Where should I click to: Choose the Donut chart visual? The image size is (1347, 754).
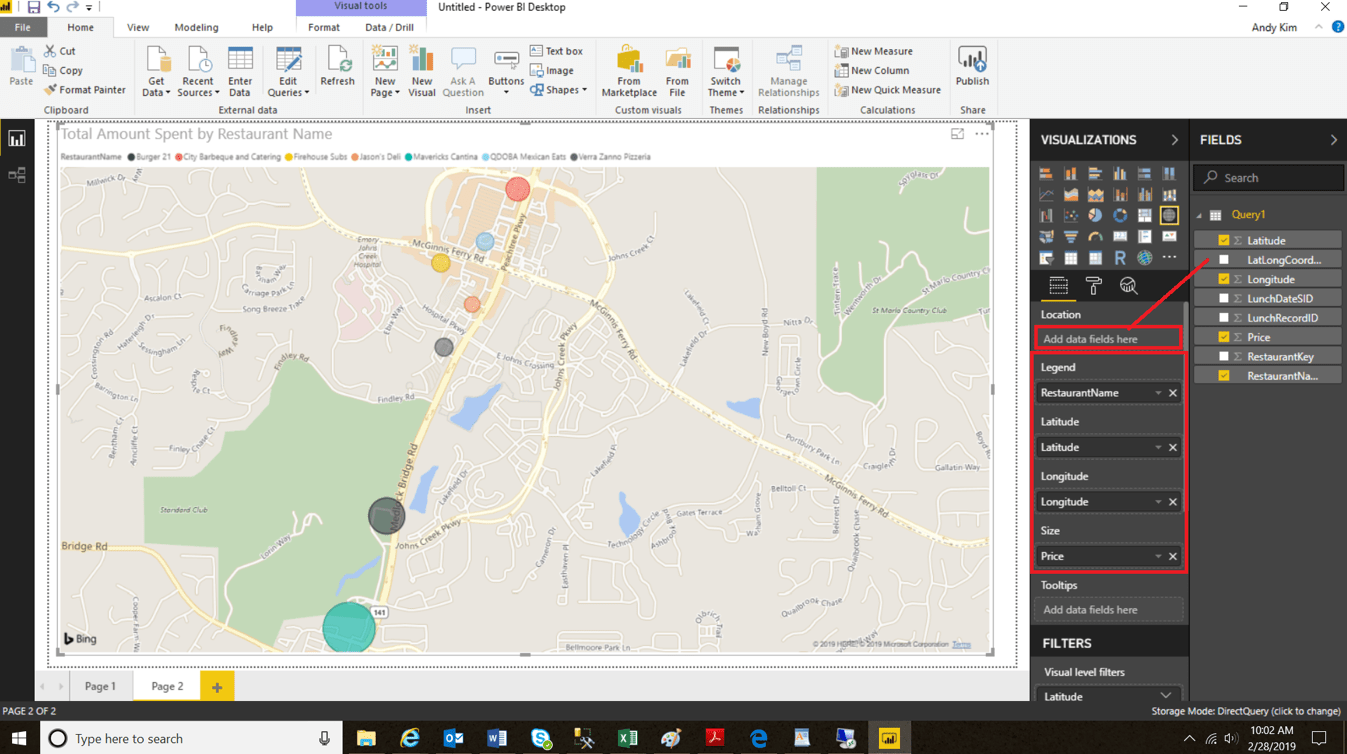[1120, 216]
